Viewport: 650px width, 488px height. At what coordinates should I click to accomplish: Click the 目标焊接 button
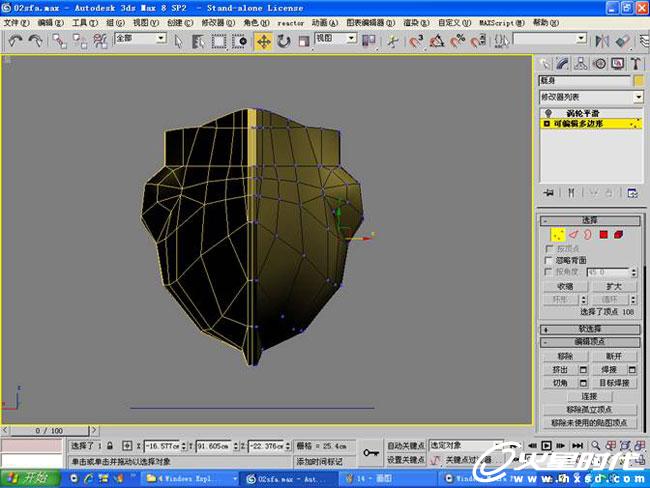[614, 383]
